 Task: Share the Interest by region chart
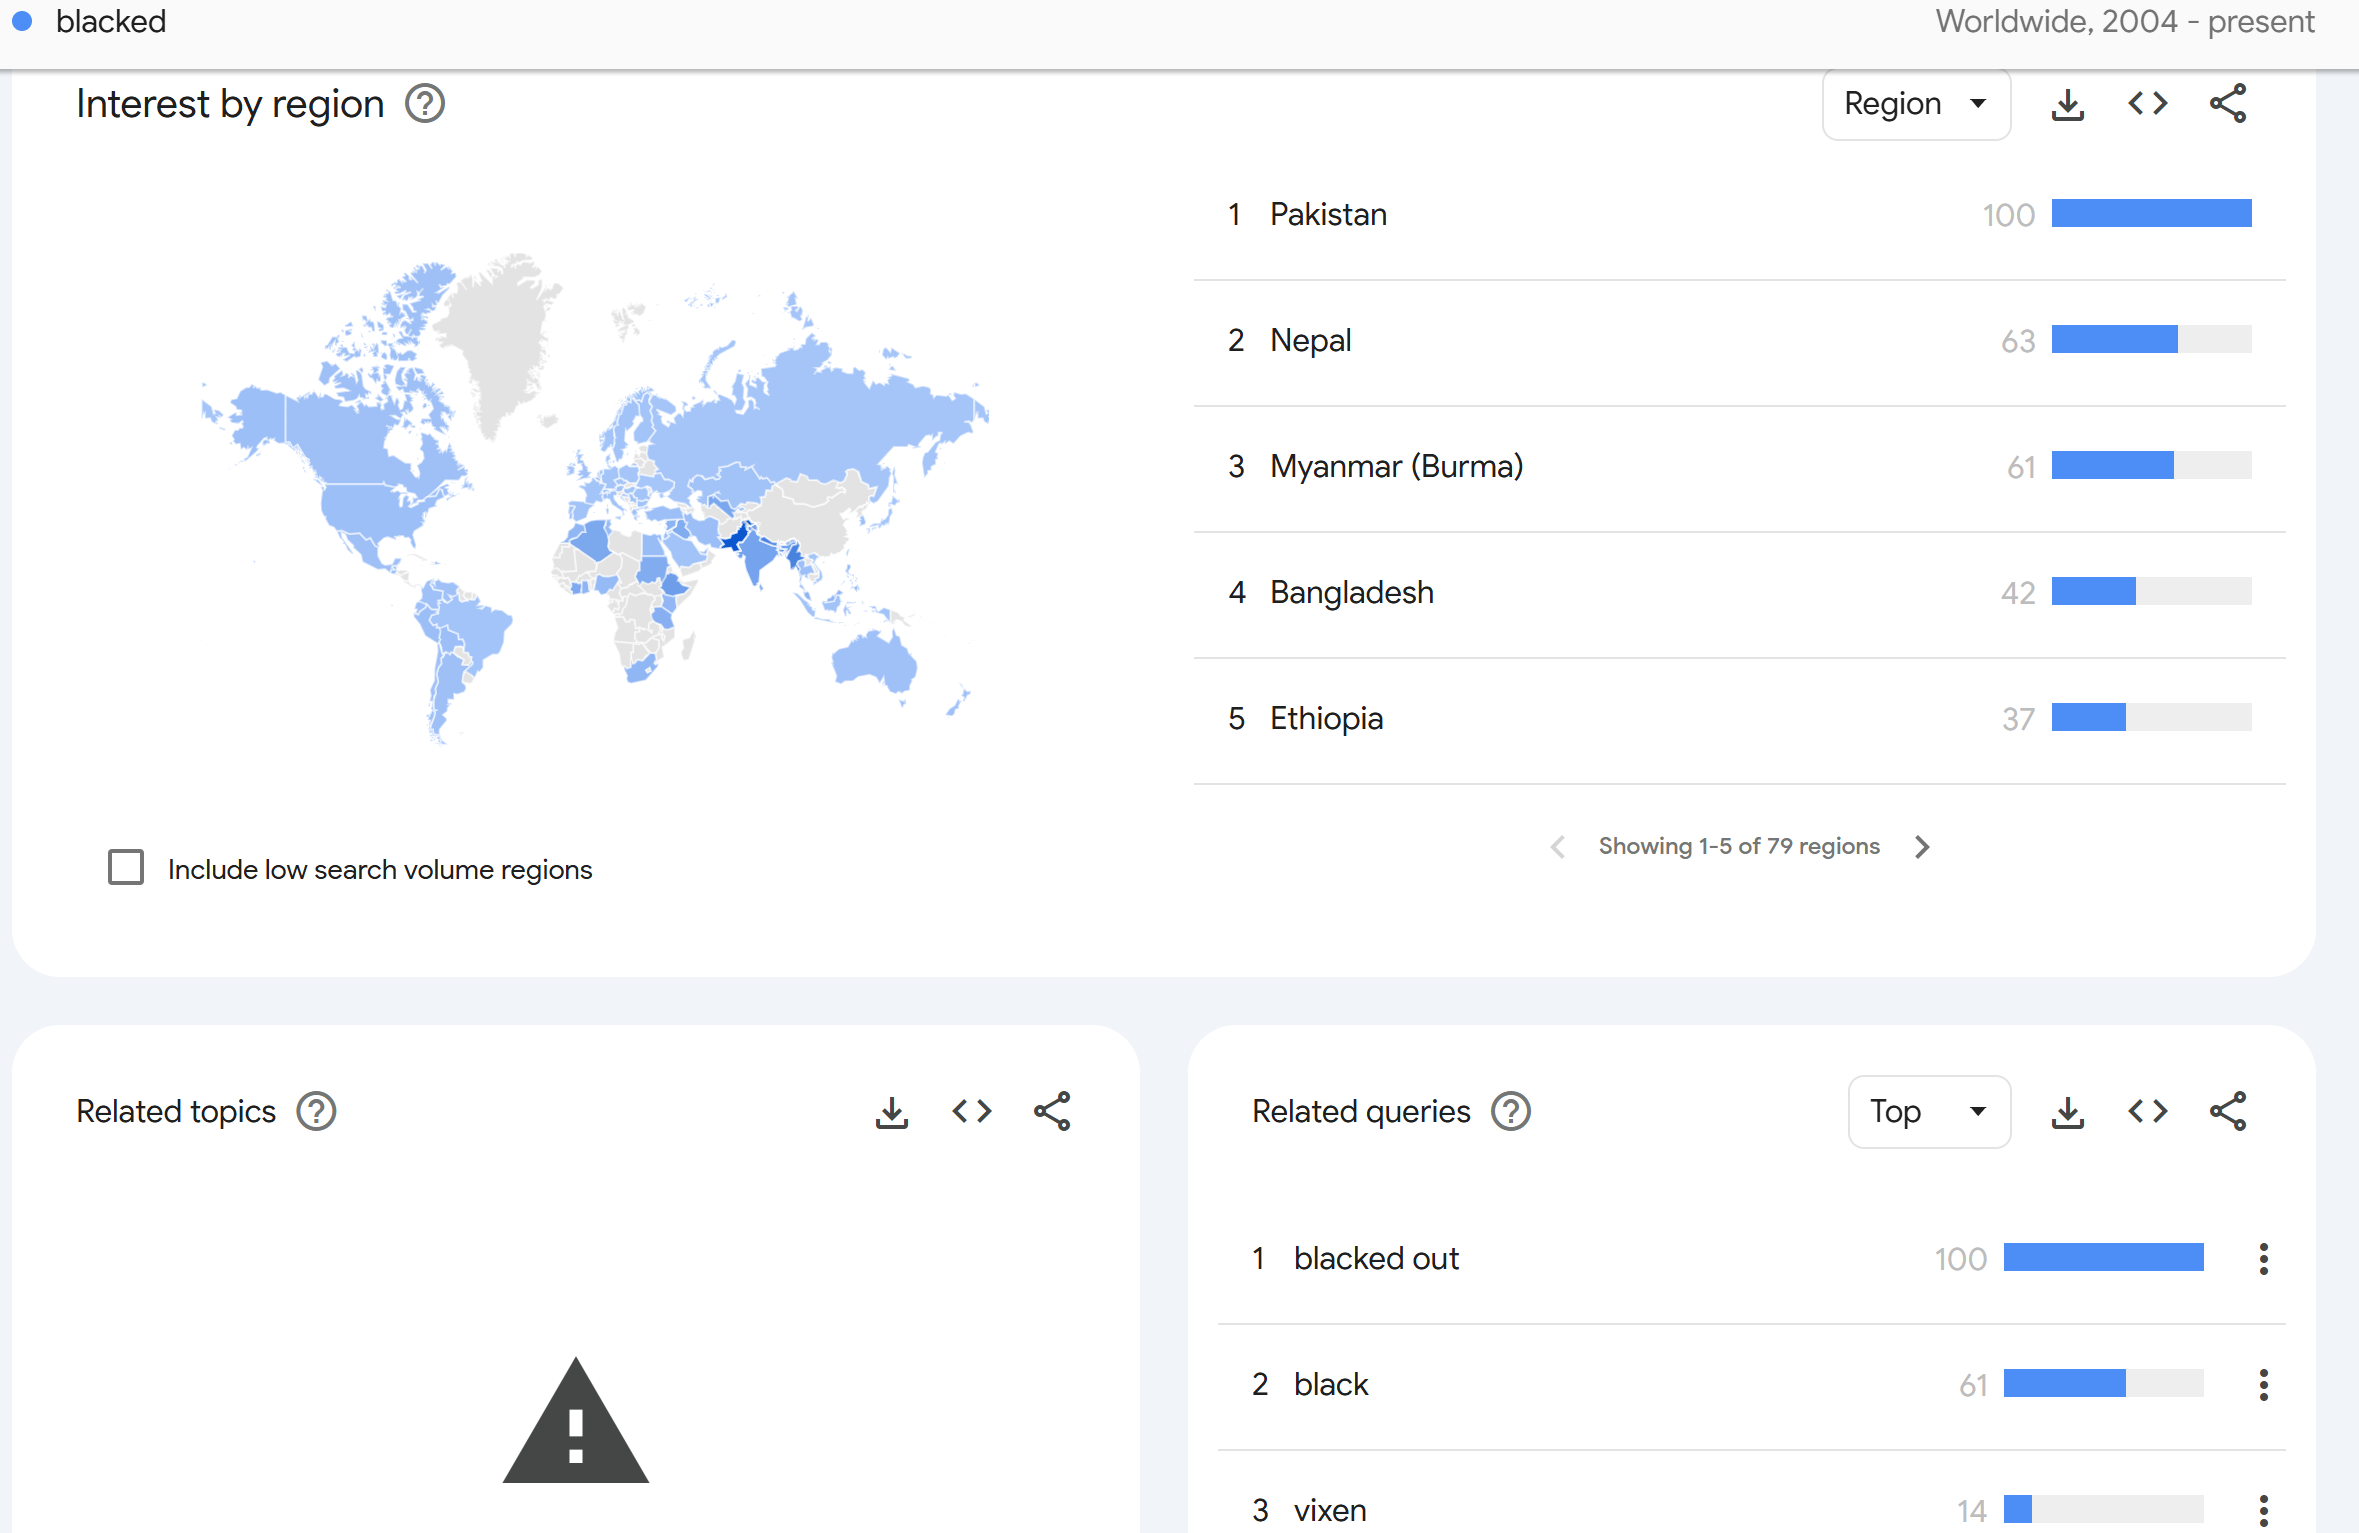tap(2227, 104)
